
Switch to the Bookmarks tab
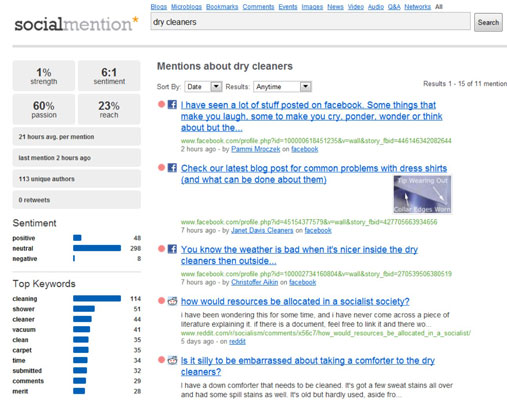(x=222, y=7)
